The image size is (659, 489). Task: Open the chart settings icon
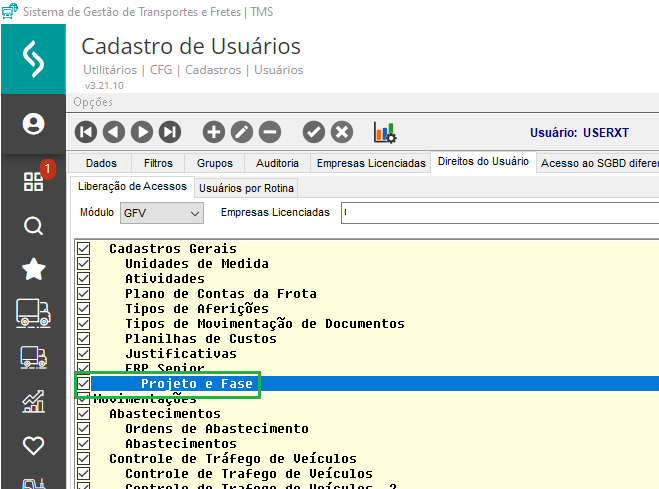tap(385, 132)
